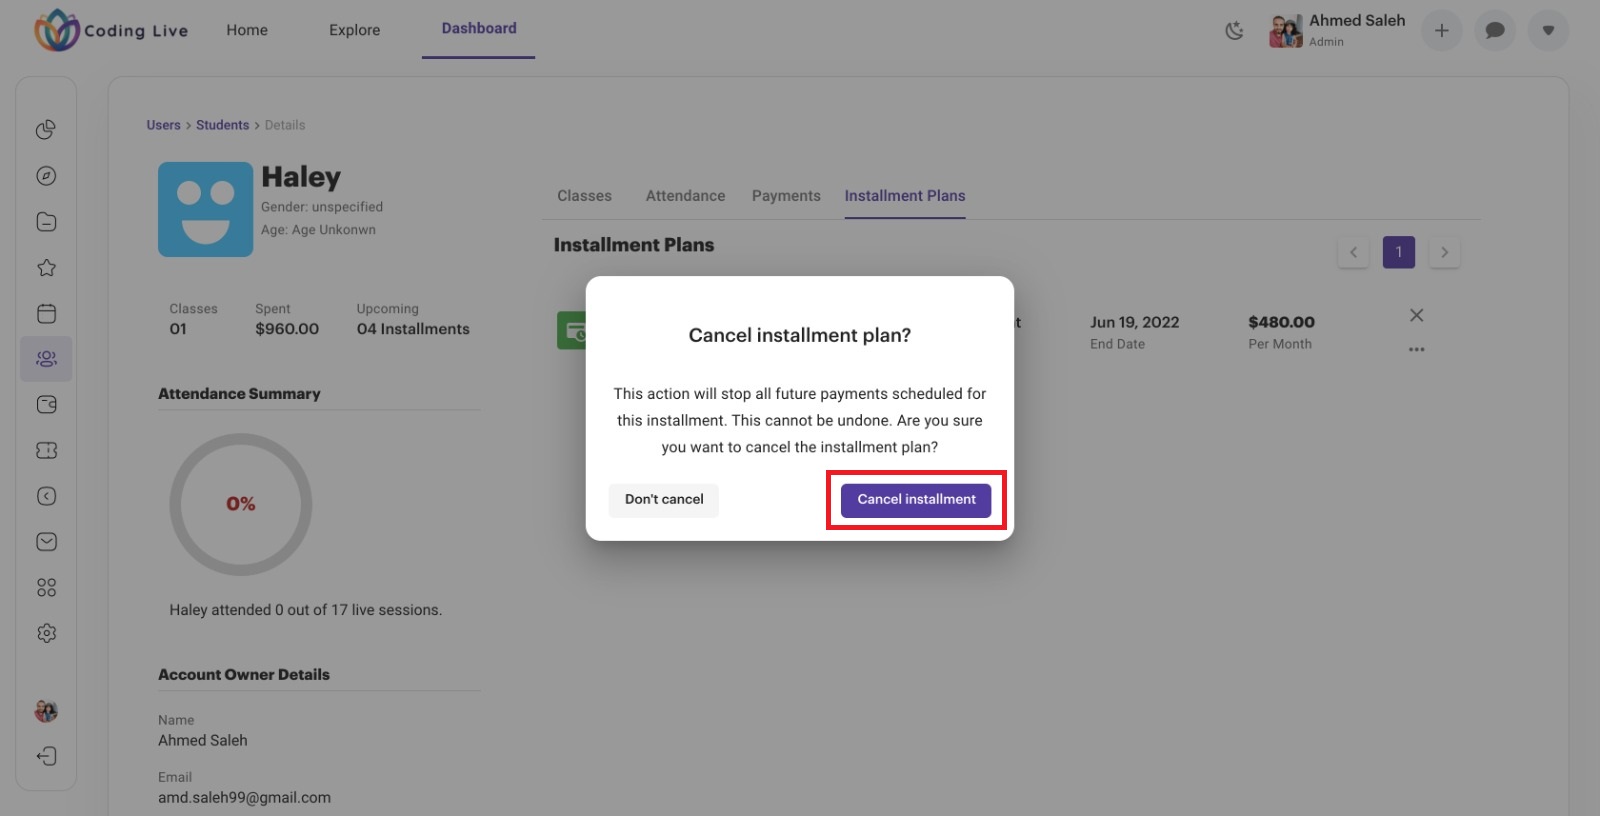The image size is (1600, 816).
Task: Click the $960.00 spent value
Action: click(287, 329)
